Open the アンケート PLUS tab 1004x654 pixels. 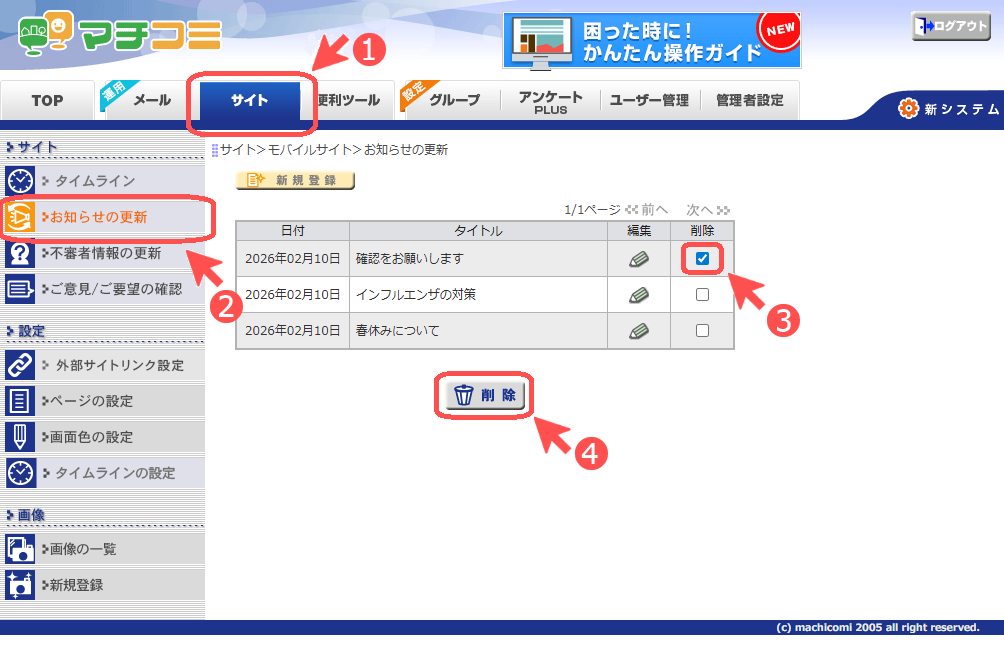(x=550, y=101)
